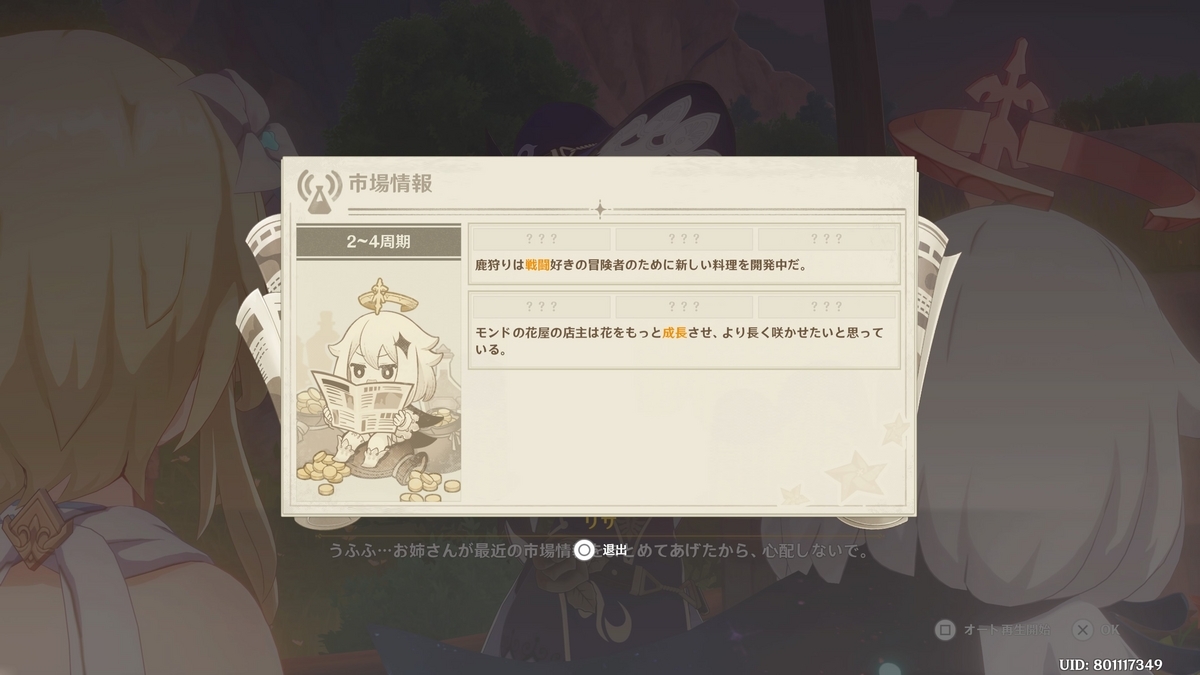Click first ??? slot above モンド花屋 news
The image size is (1200, 675).
pos(541,307)
